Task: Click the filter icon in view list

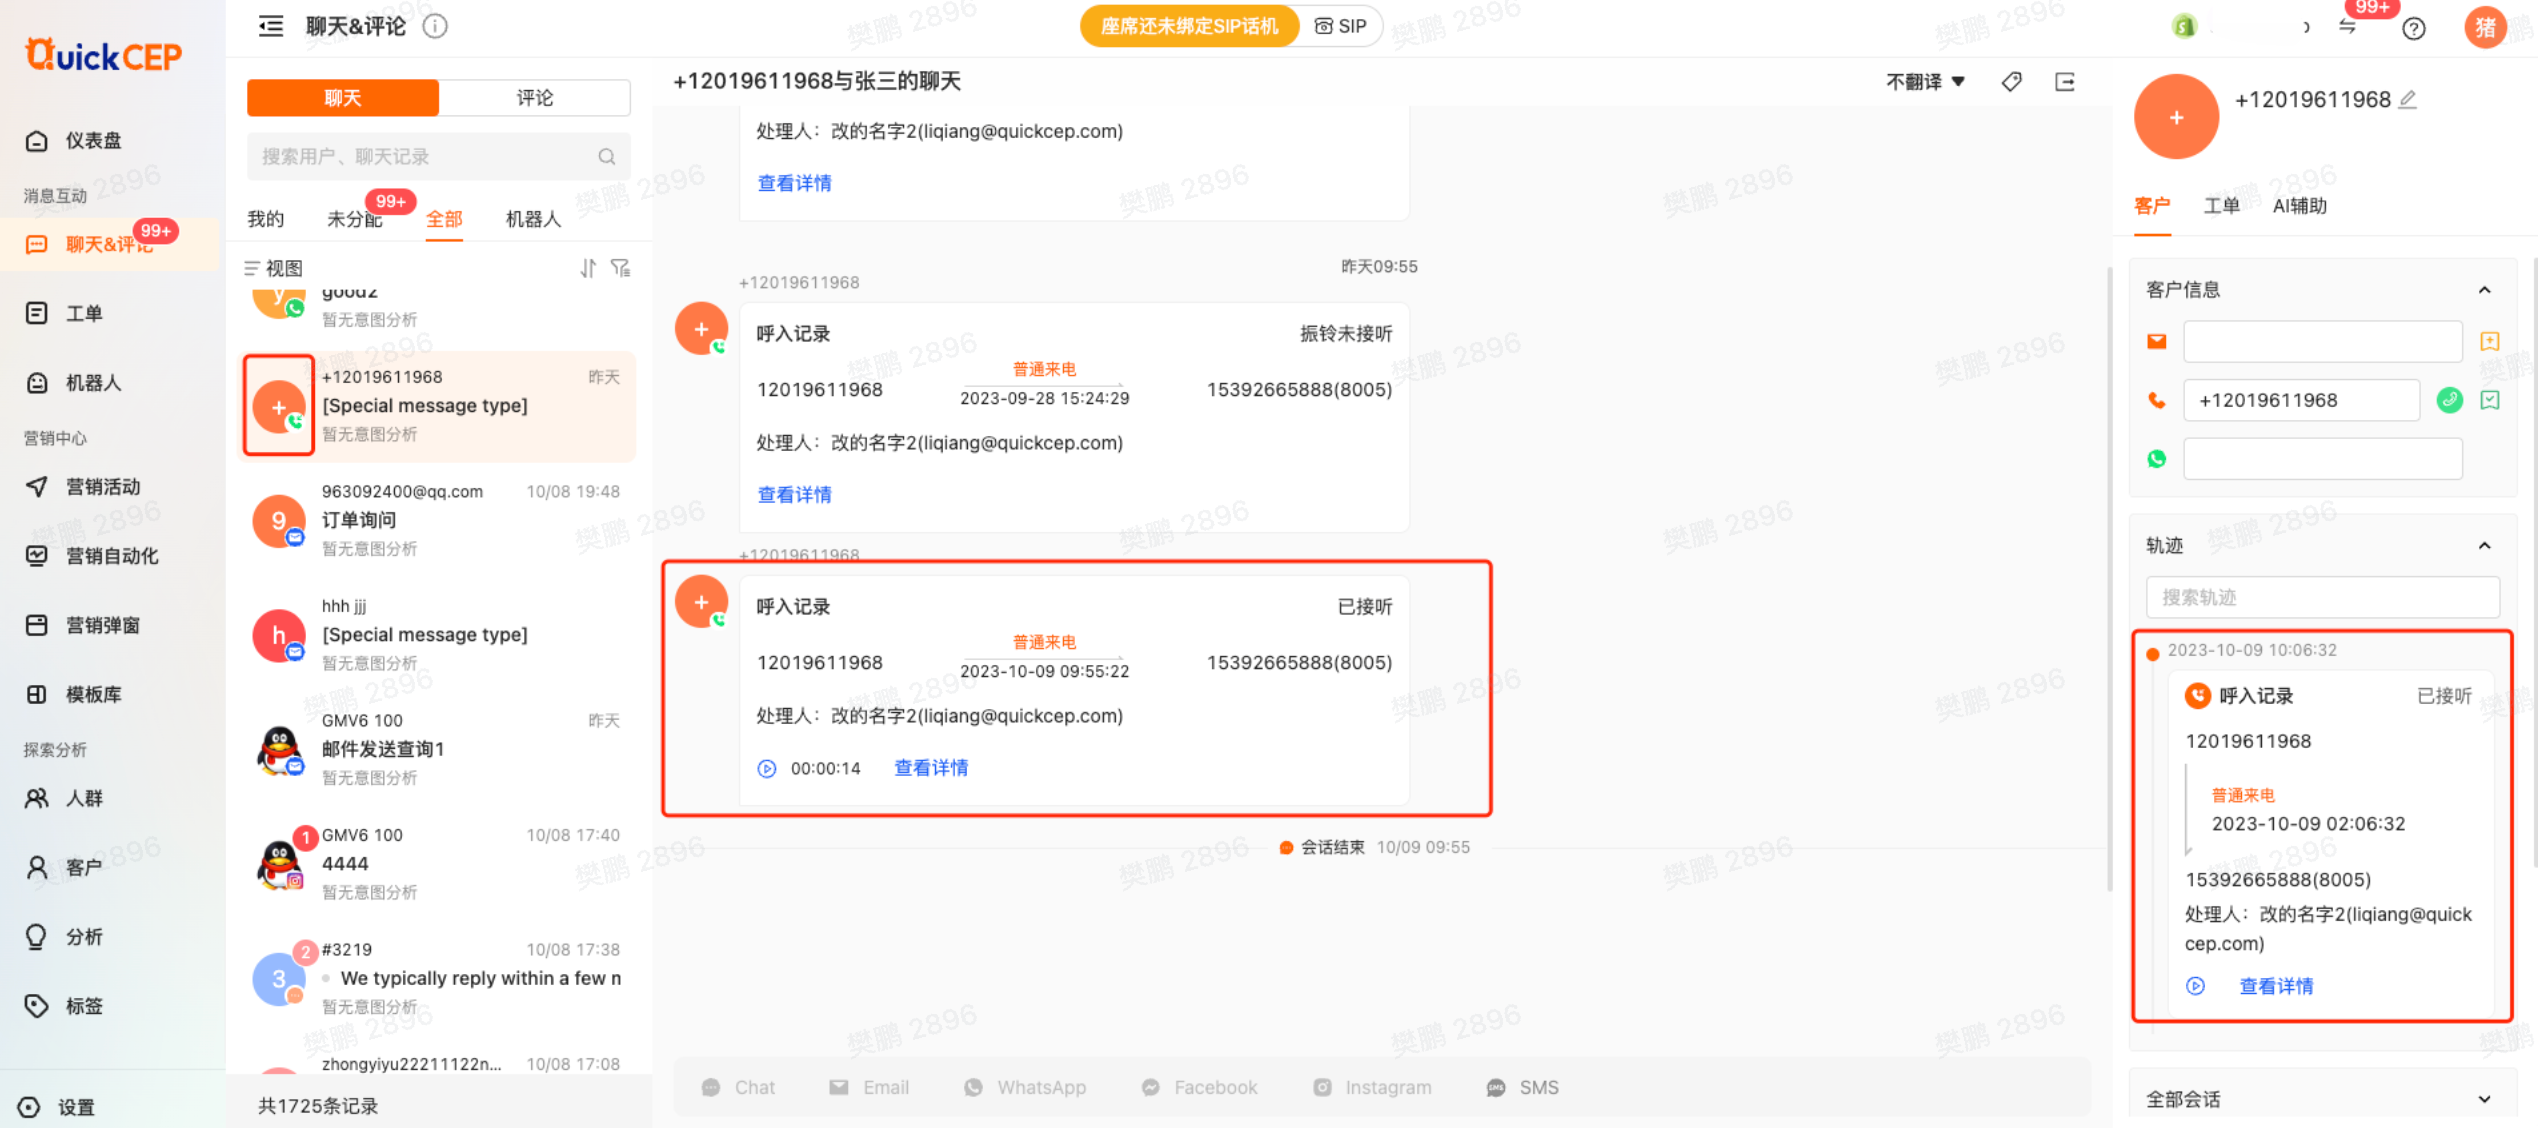Action: (x=621, y=268)
